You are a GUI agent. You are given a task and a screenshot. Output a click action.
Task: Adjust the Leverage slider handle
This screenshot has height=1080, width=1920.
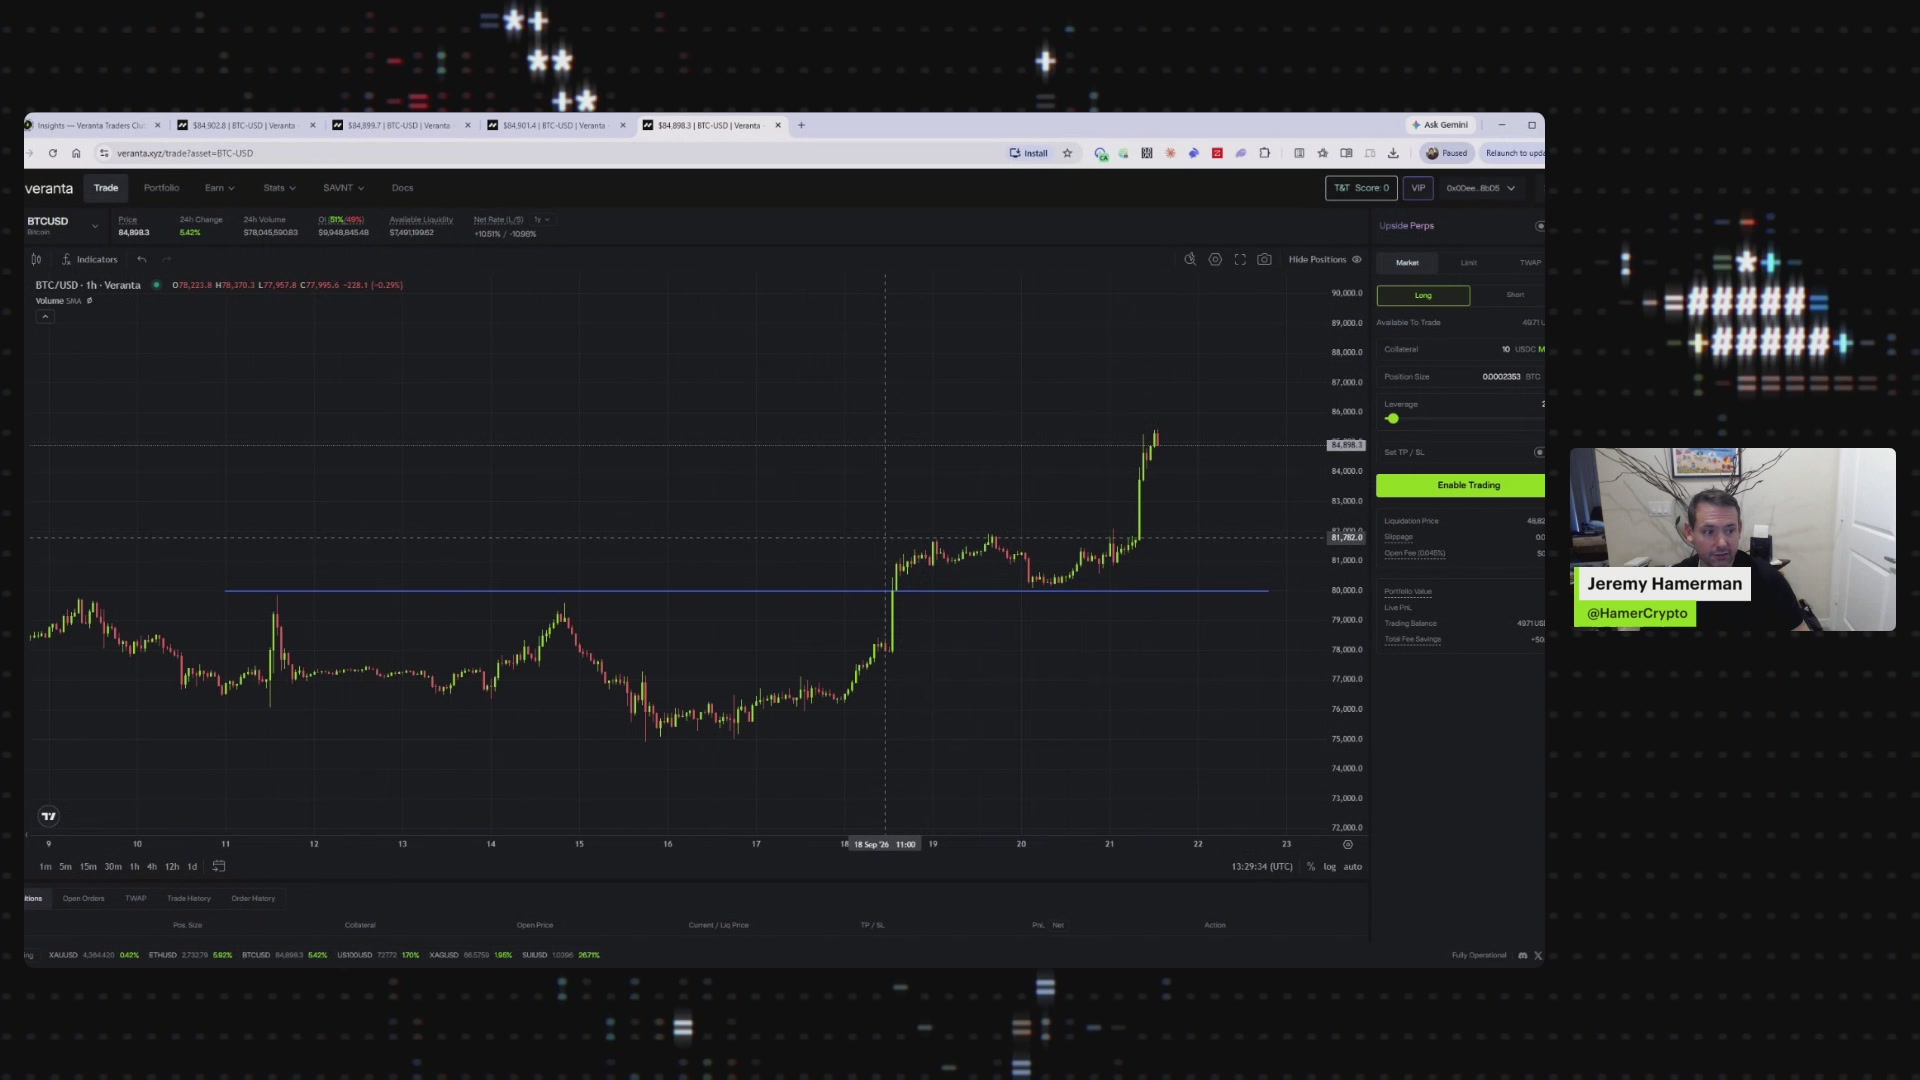tap(1393, 418)
